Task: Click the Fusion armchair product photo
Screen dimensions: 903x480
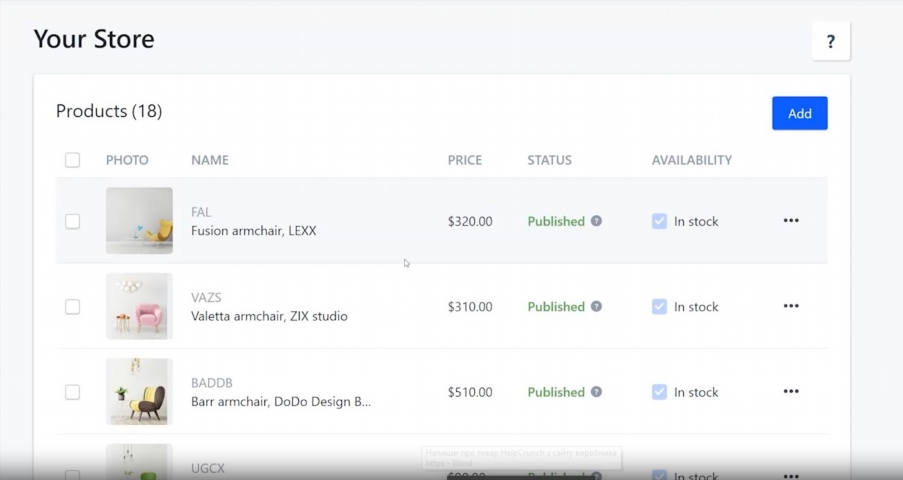Action: tap(139, 221)
